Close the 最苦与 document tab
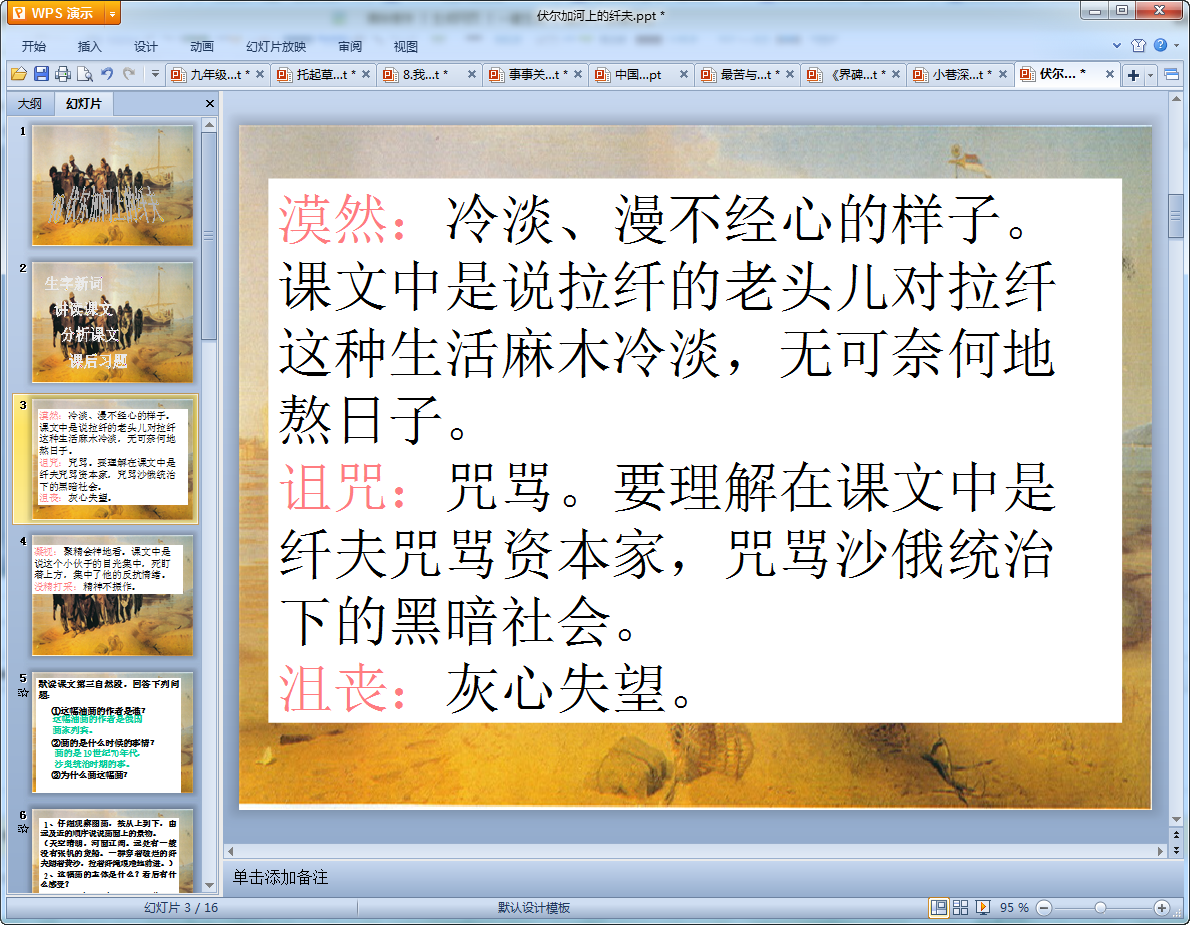Screen dimensions: 1190x925 789,74
